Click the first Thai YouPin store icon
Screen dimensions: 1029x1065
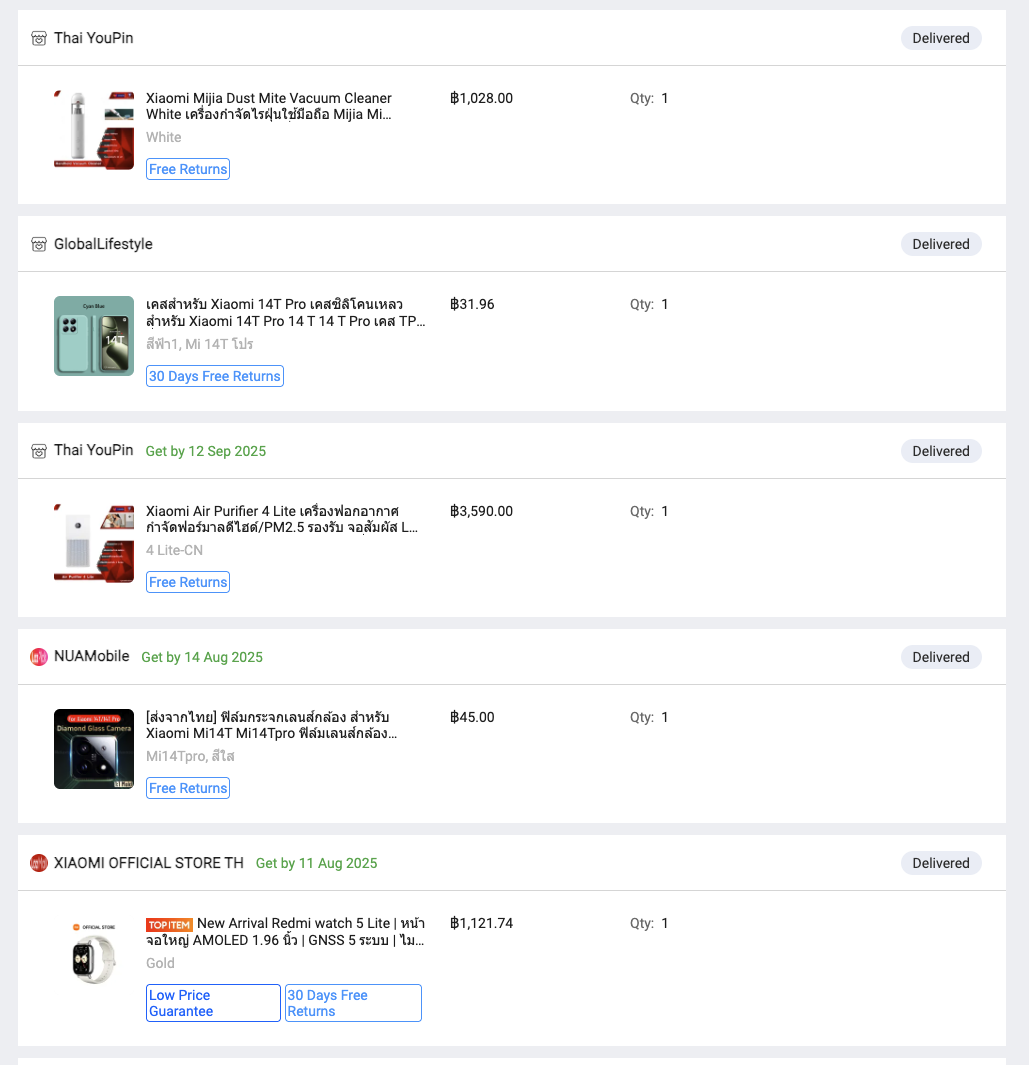point(39,39)
